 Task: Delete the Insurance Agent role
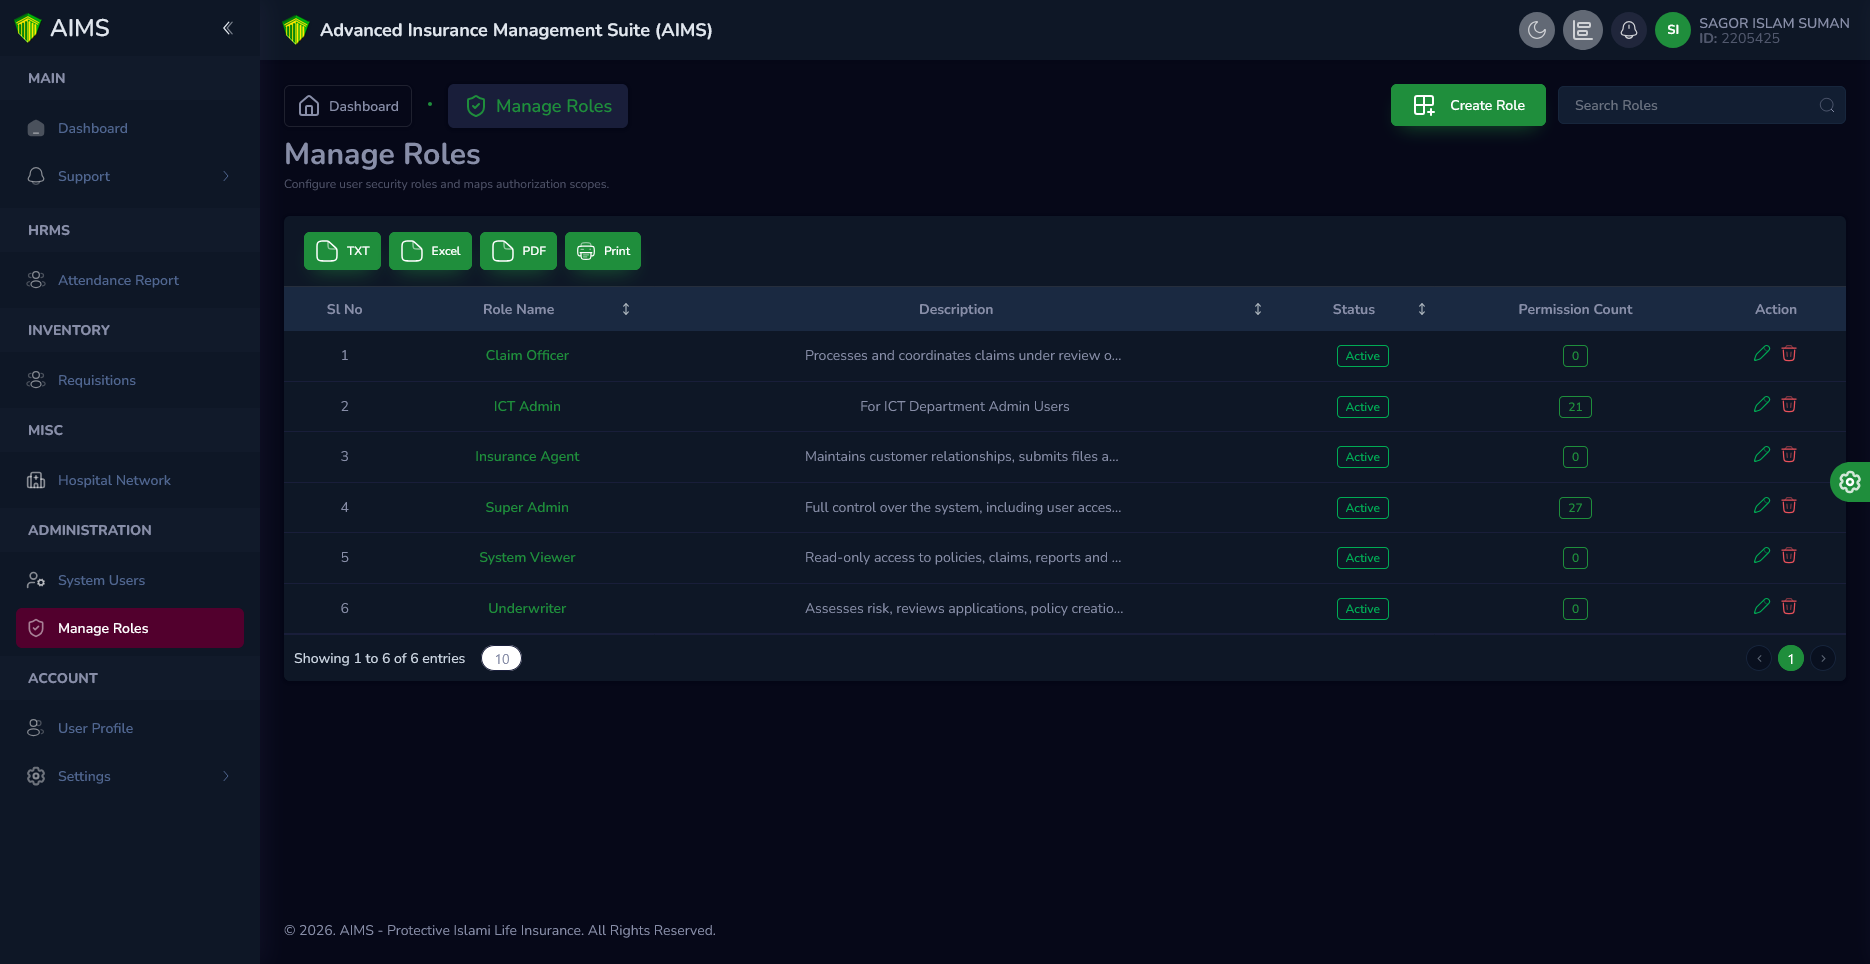(x=1789, y=455)
